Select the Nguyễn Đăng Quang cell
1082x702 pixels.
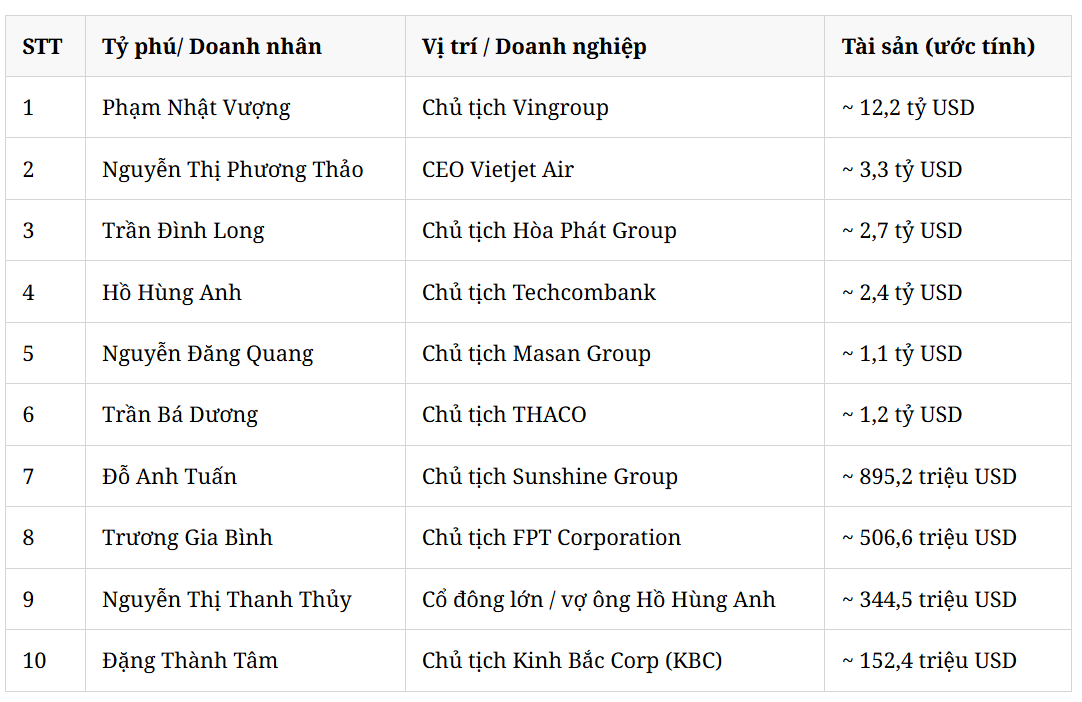click(x=245, y=353)
